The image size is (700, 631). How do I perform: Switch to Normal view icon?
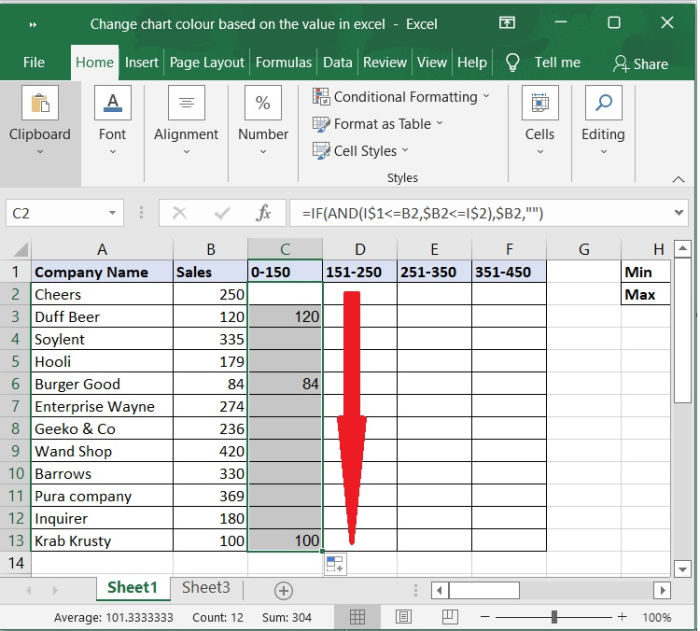coord(357,617)
